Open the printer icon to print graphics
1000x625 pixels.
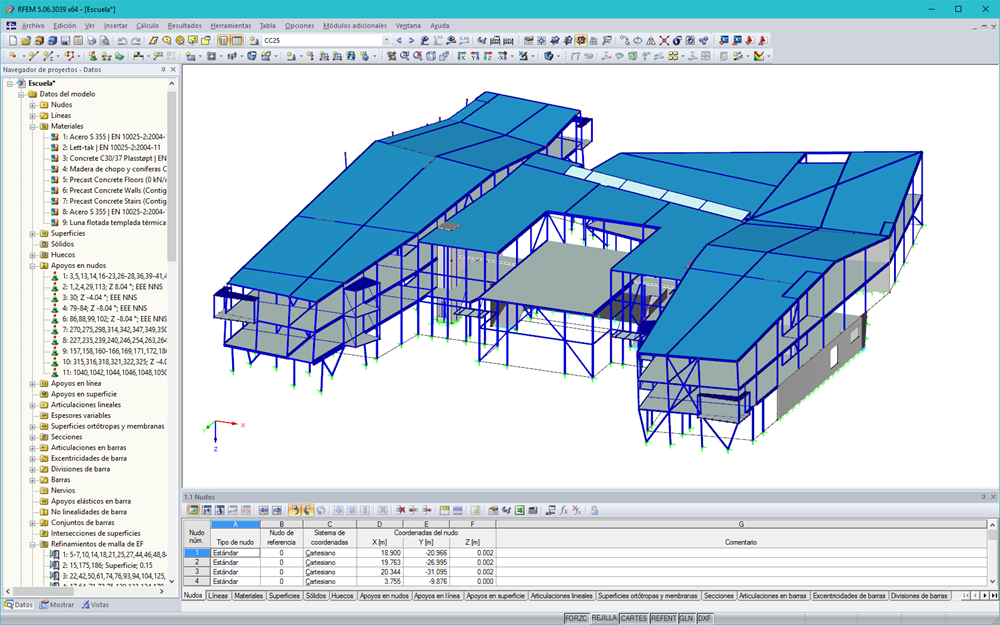coord(90,41)
